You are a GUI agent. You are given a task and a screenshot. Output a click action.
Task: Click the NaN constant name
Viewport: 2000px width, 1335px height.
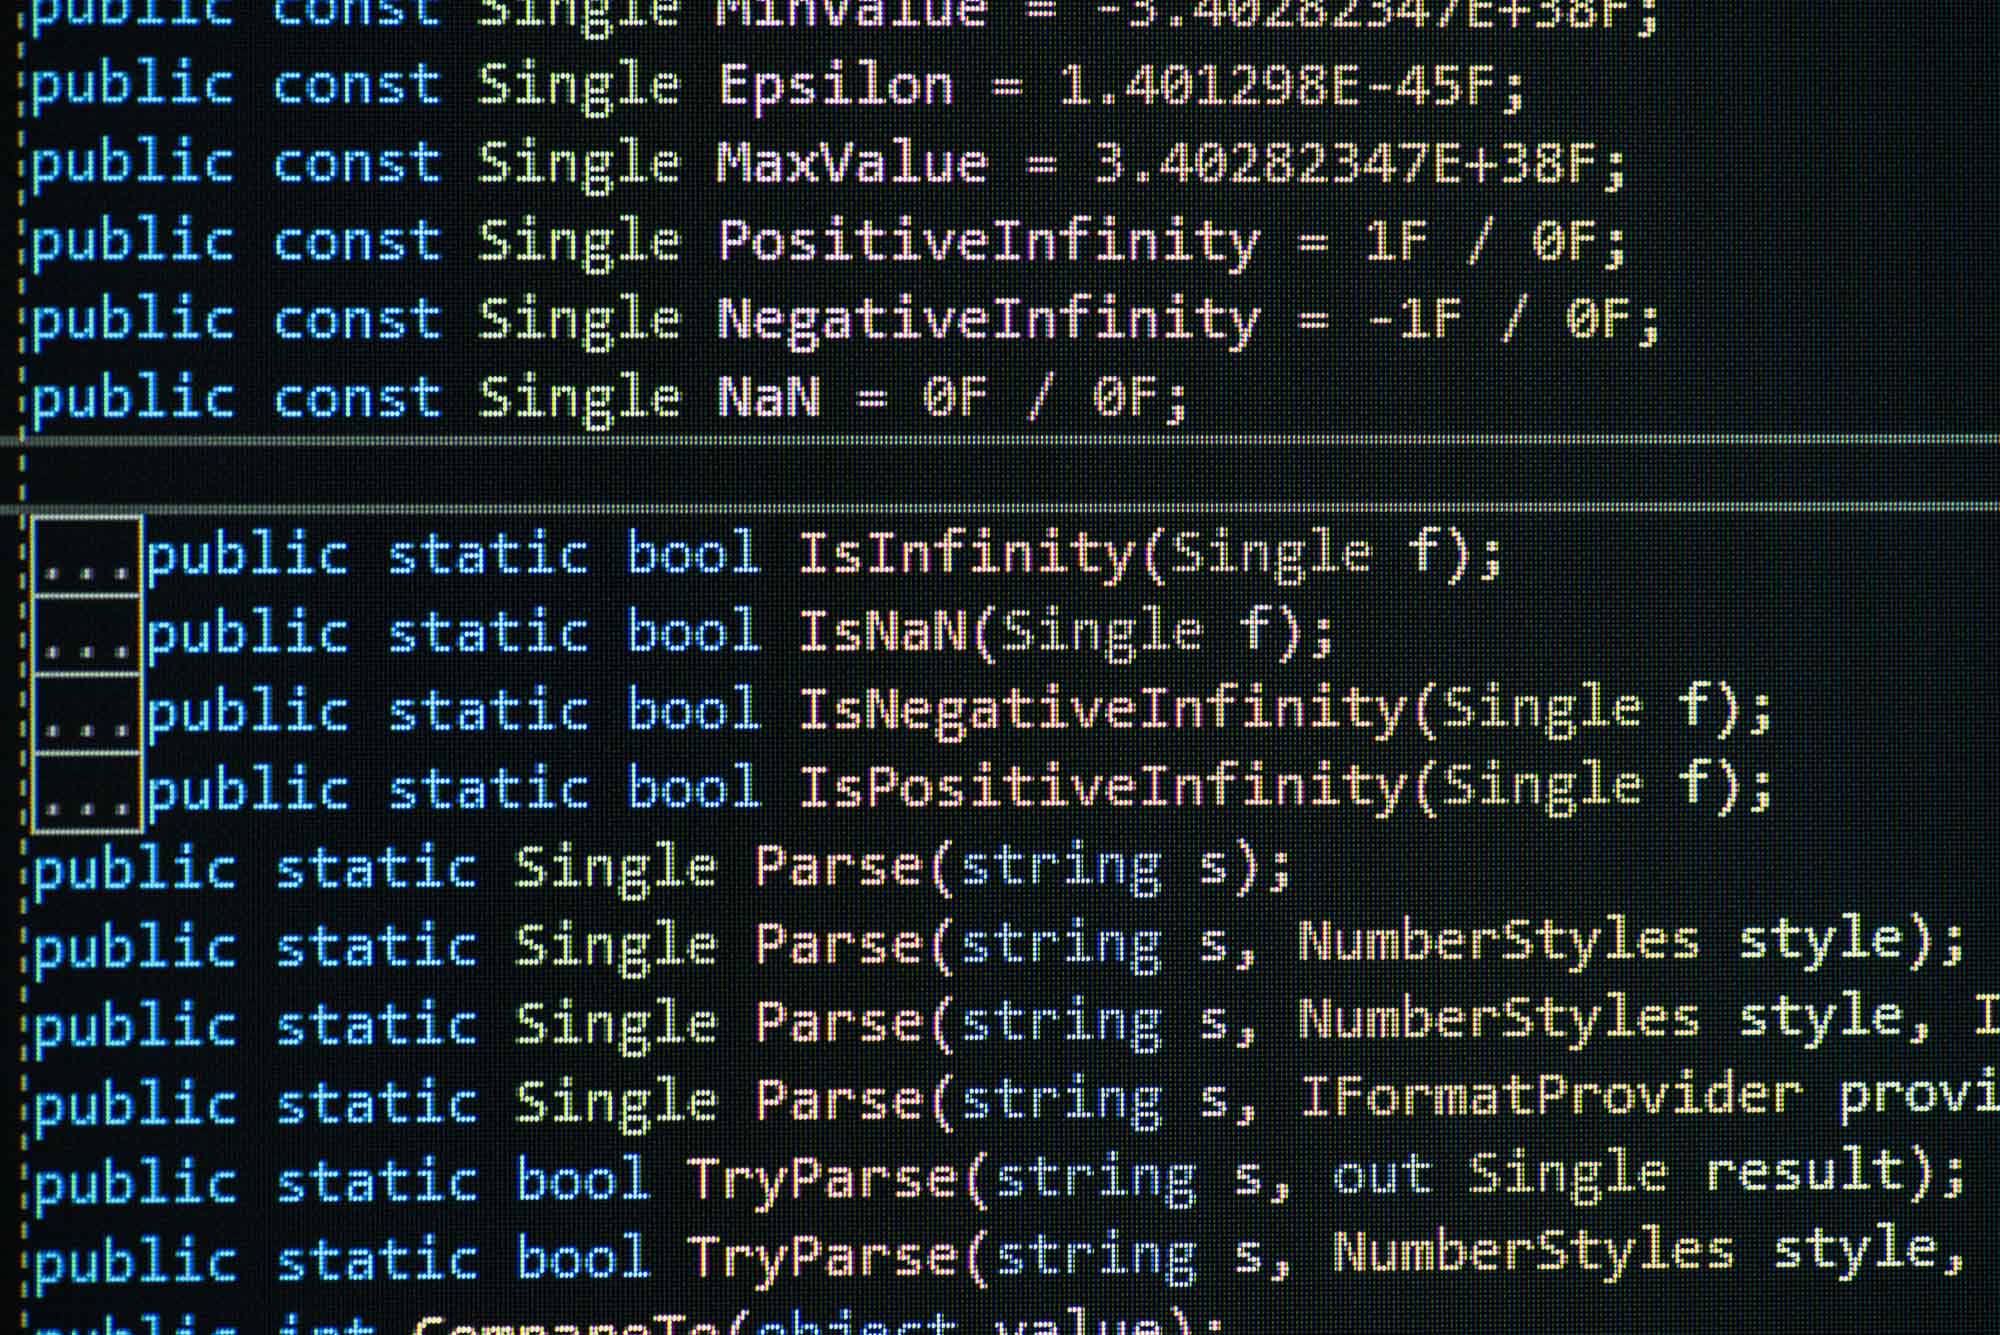coord(769,397)
